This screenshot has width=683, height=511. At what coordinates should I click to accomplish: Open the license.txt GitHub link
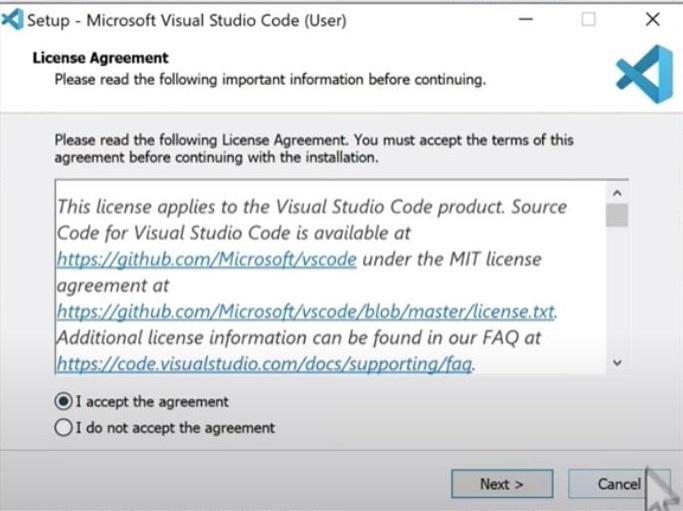click(305, 311)
